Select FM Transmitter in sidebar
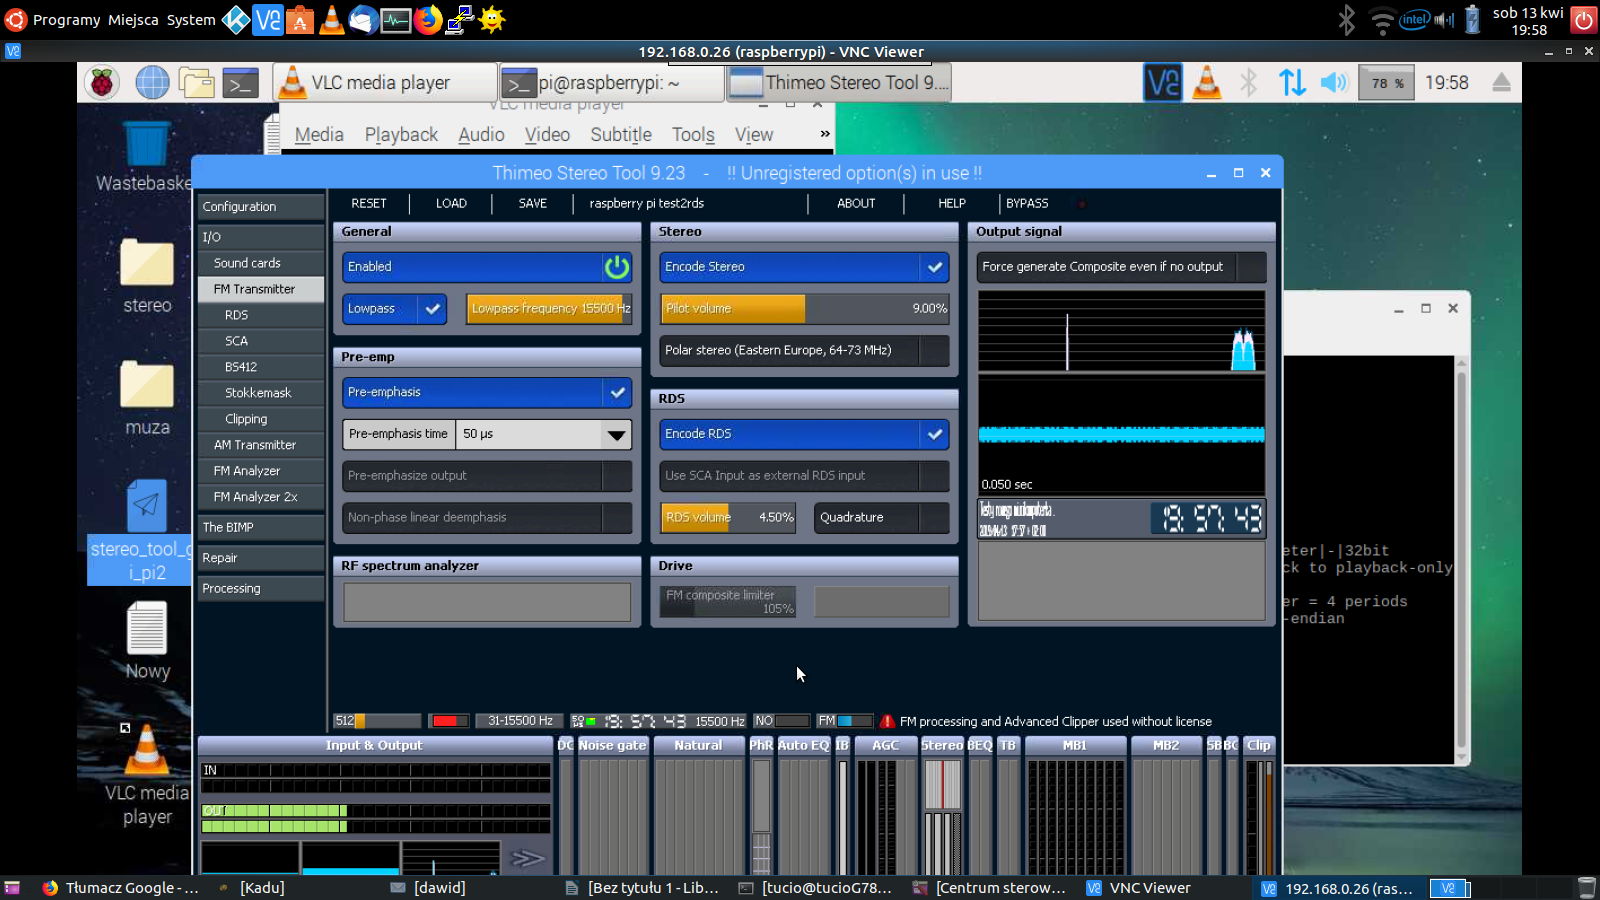The width and height of the screenshot is (1600, 900). pyautogui.click(x=260, y=289)
